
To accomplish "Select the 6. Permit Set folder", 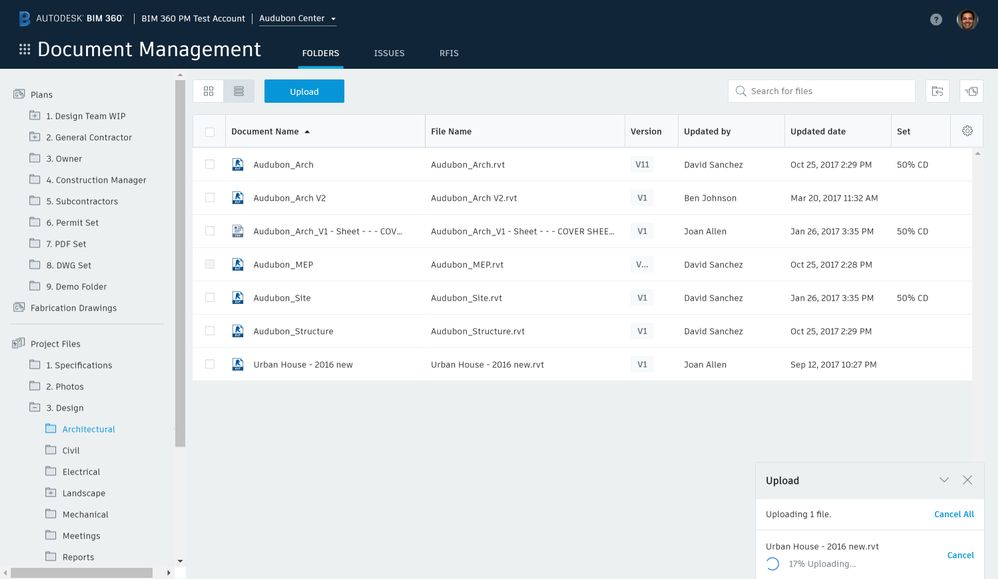I will (72, 222).
